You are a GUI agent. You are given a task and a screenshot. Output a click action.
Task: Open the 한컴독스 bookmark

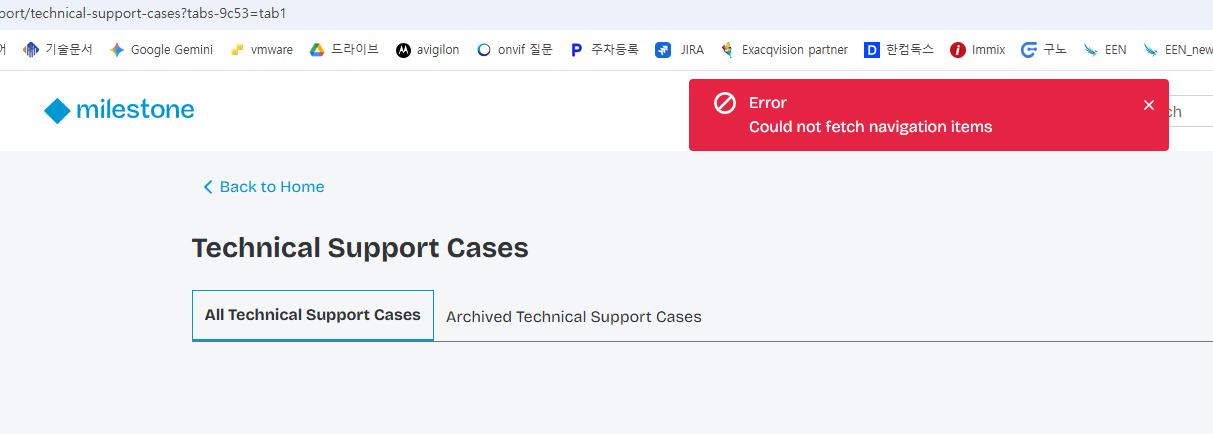[x=899, y=50]
